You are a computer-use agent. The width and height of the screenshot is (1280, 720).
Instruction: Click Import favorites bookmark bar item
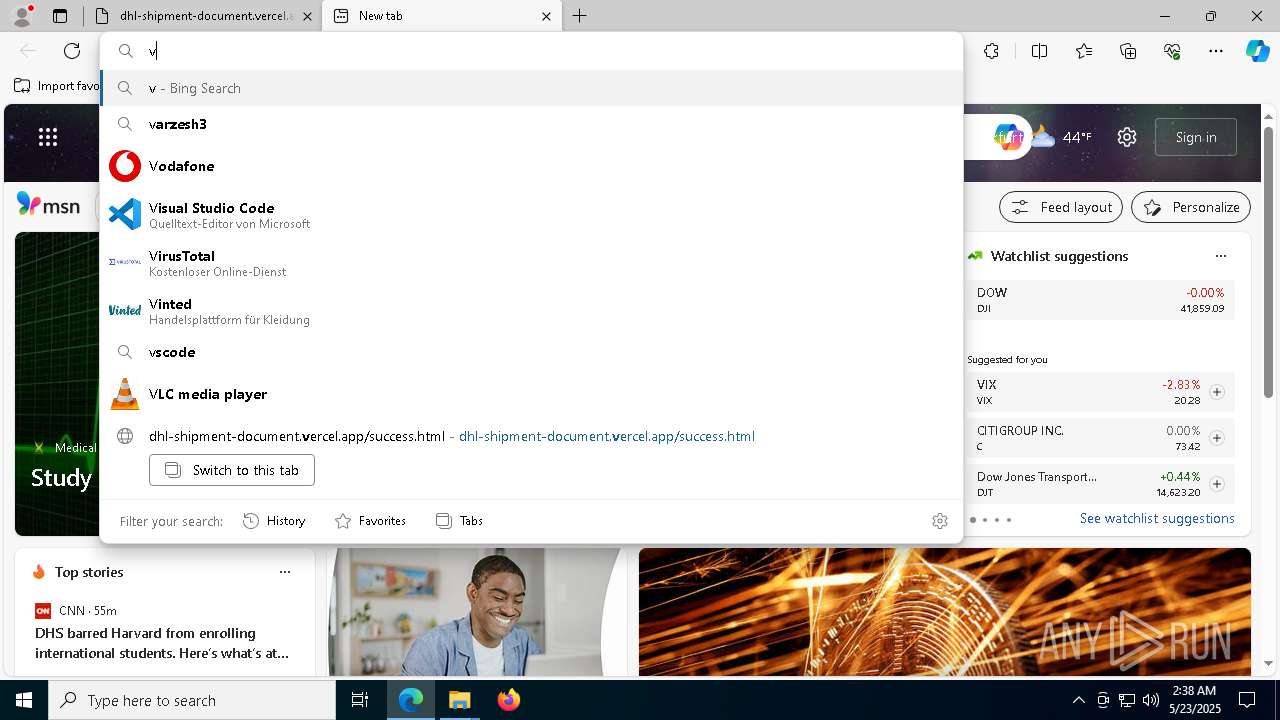57,86
